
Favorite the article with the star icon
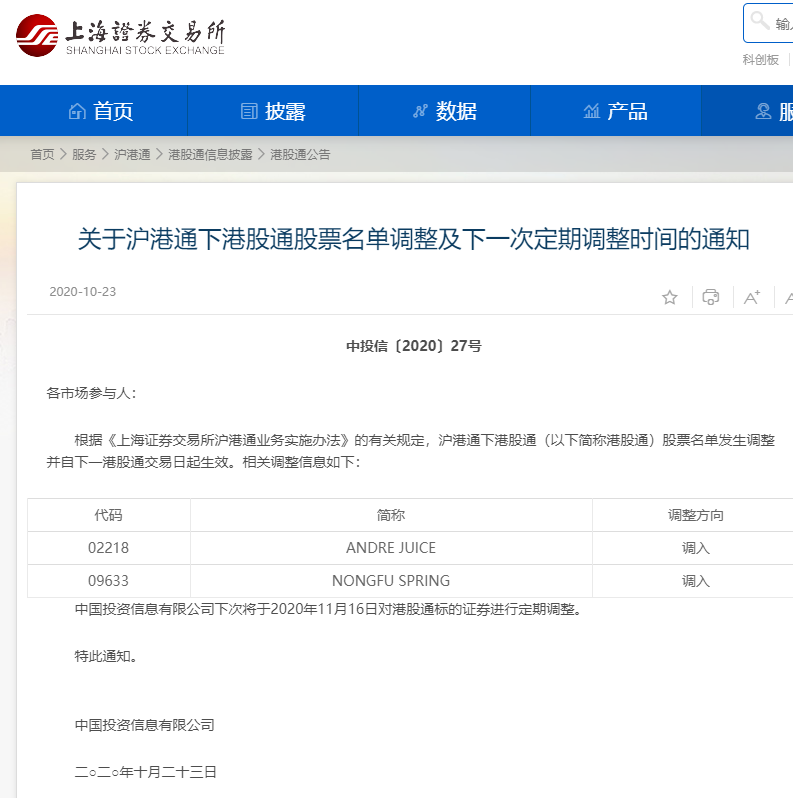[670, 297]
